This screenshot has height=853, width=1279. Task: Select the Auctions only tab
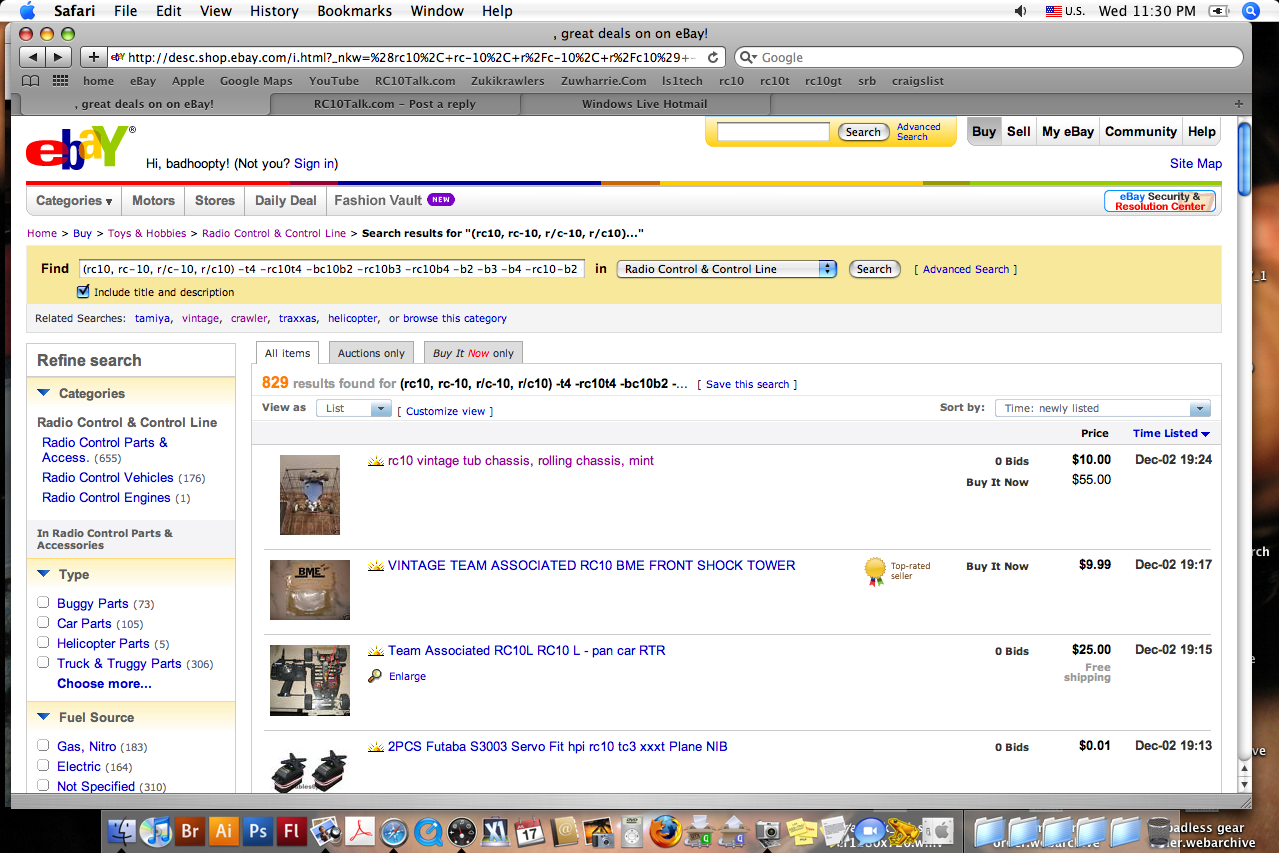point(371,353)
